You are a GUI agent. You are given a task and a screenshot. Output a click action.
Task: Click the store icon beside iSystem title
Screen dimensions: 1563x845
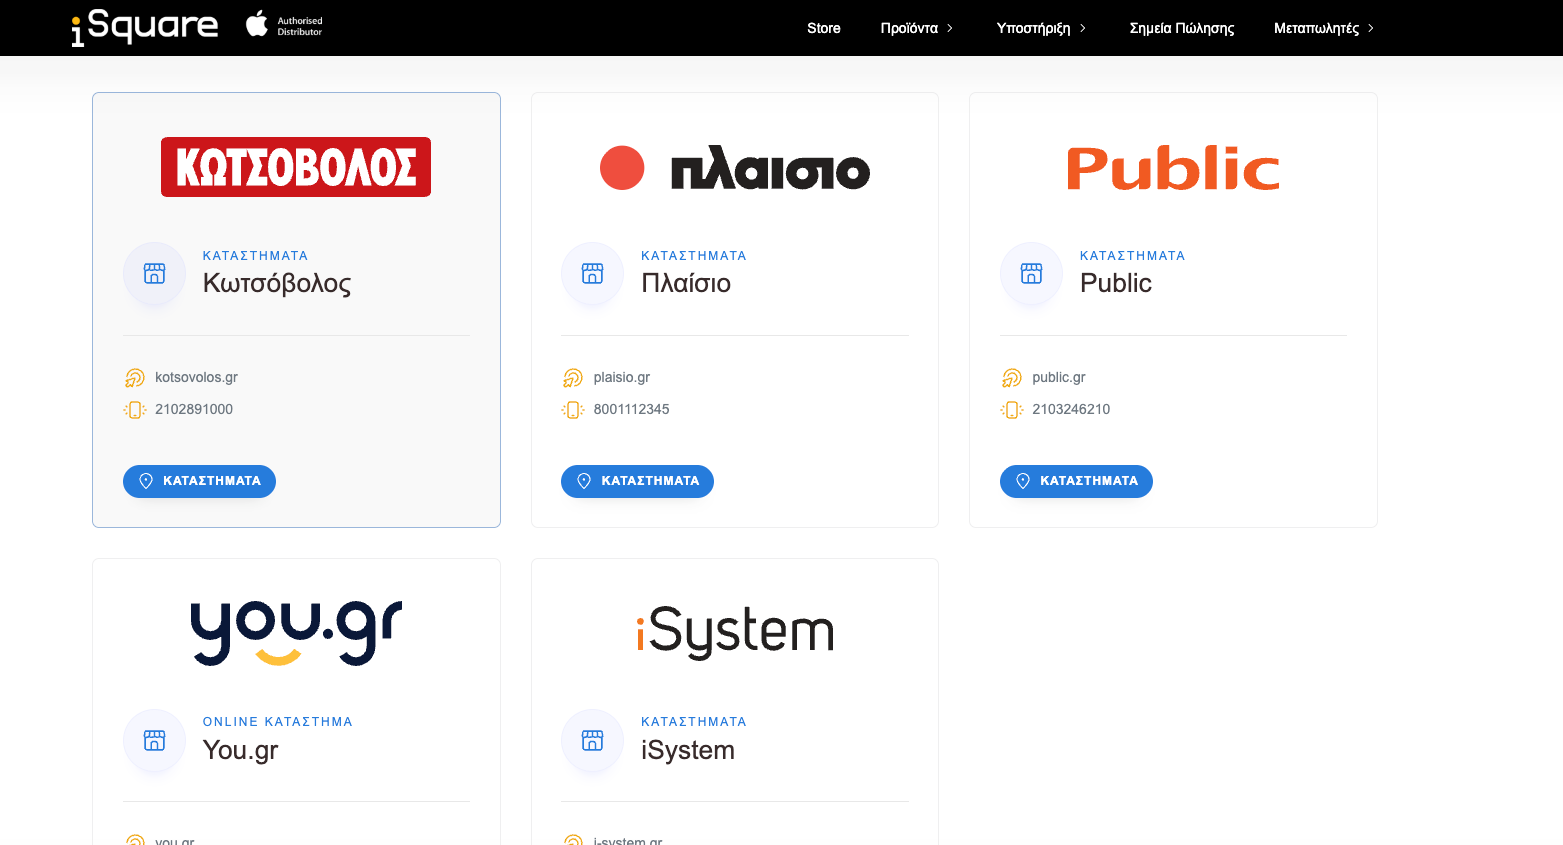(593, 741)
